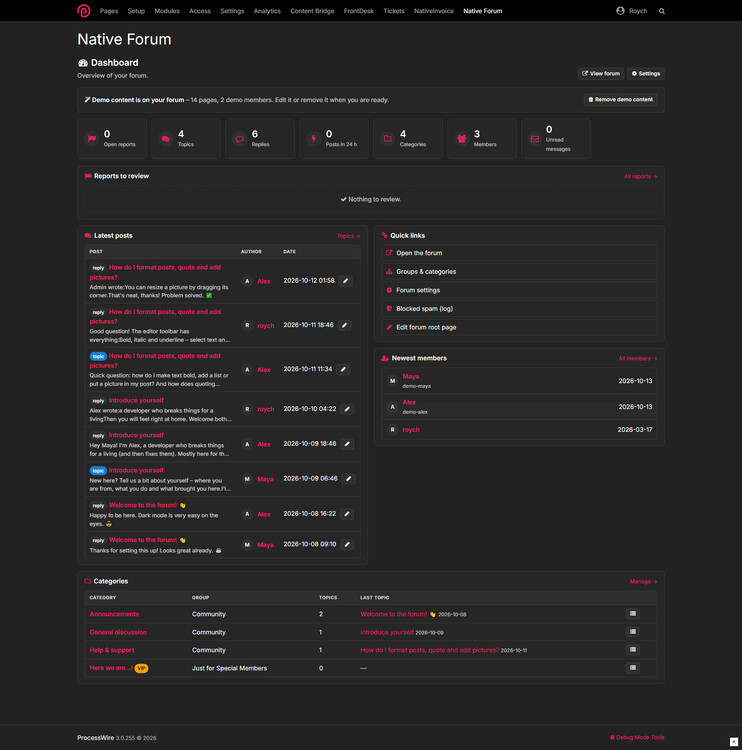Open the General discussion category link
This screenshot has width=742, height=750.
pos(118,632)
